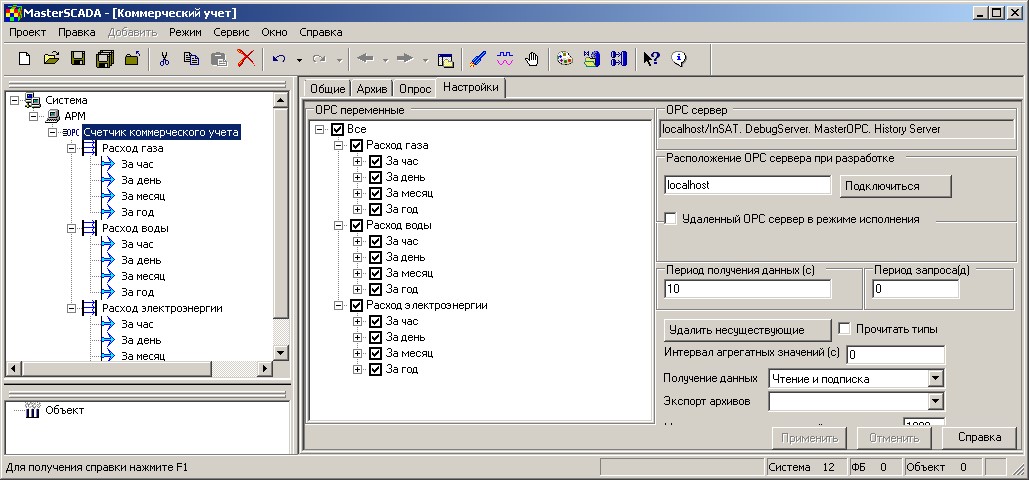Switch to the Архив tab
Viewport: 1029px width, 480px height.
371,89
